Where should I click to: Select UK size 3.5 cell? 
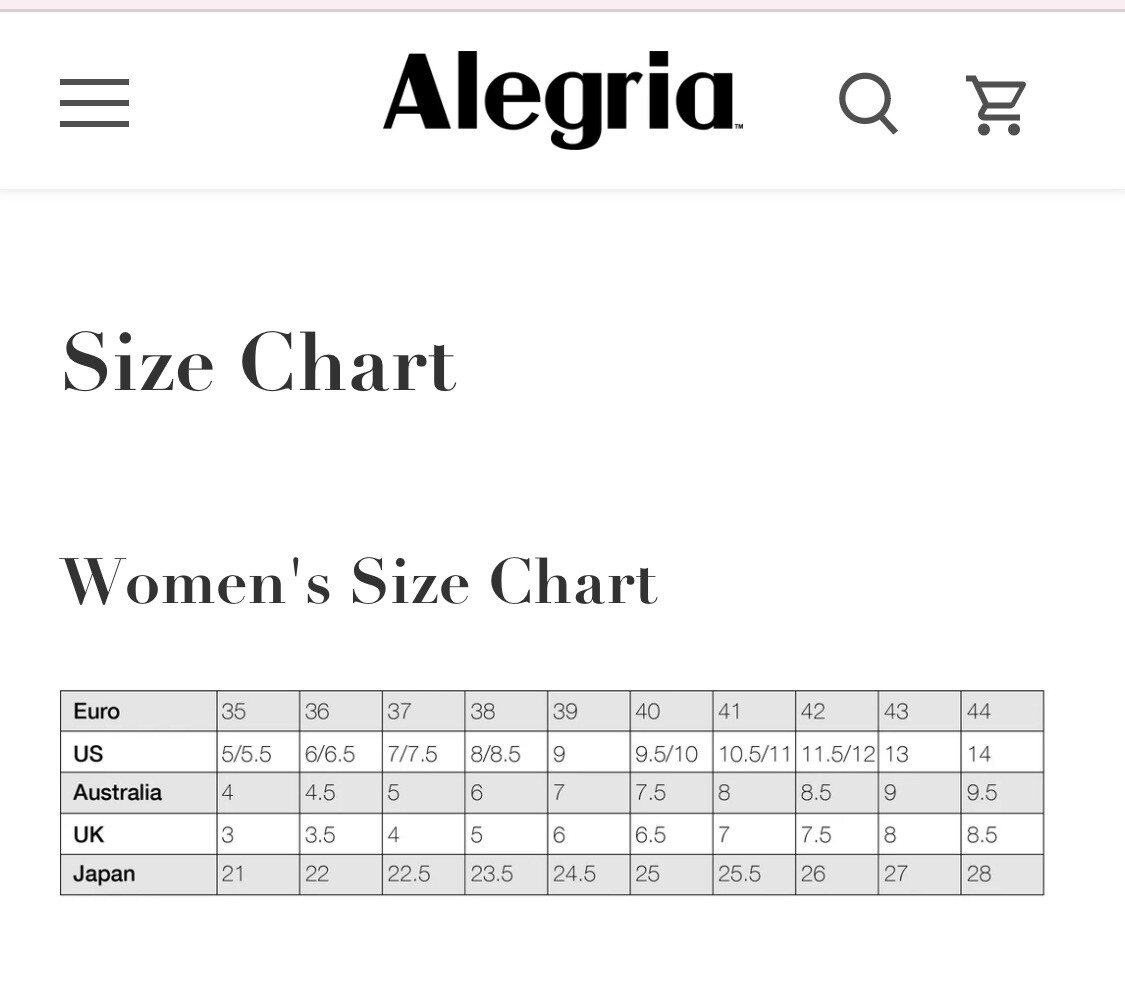click(x=341, y=834)
